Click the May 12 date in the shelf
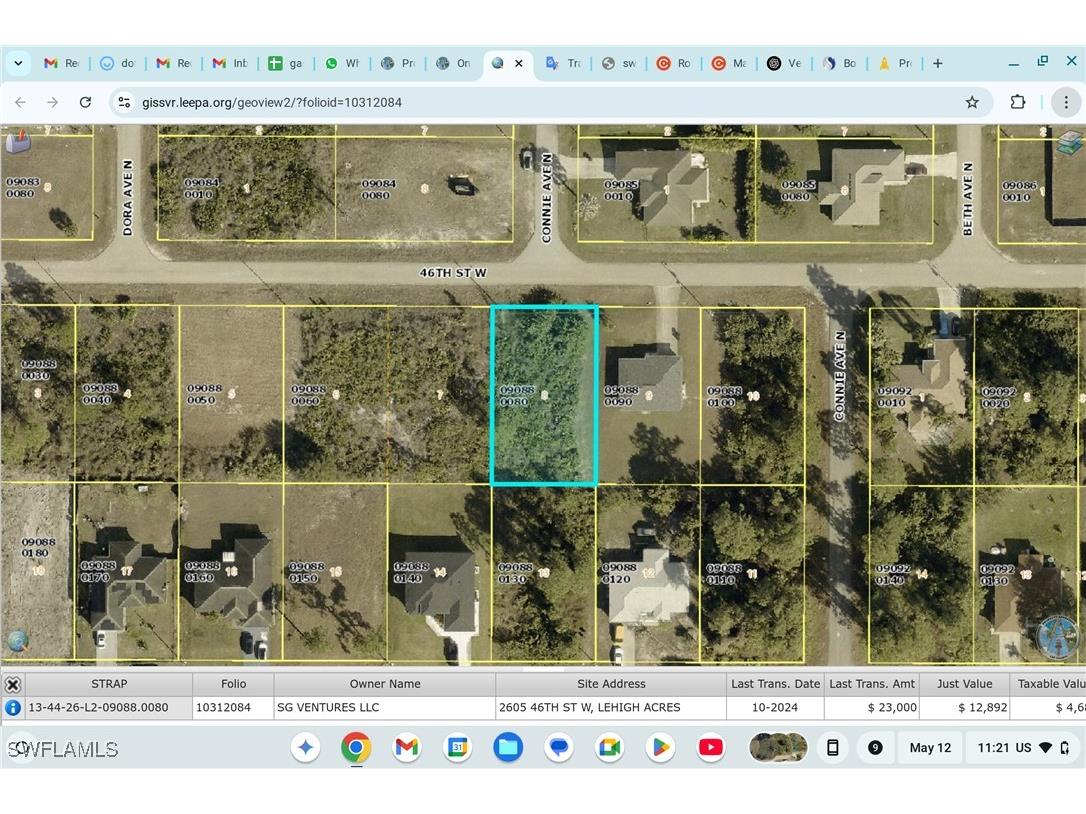The height and width of the screenshot is (814, 1086). (x=929, y=747)
